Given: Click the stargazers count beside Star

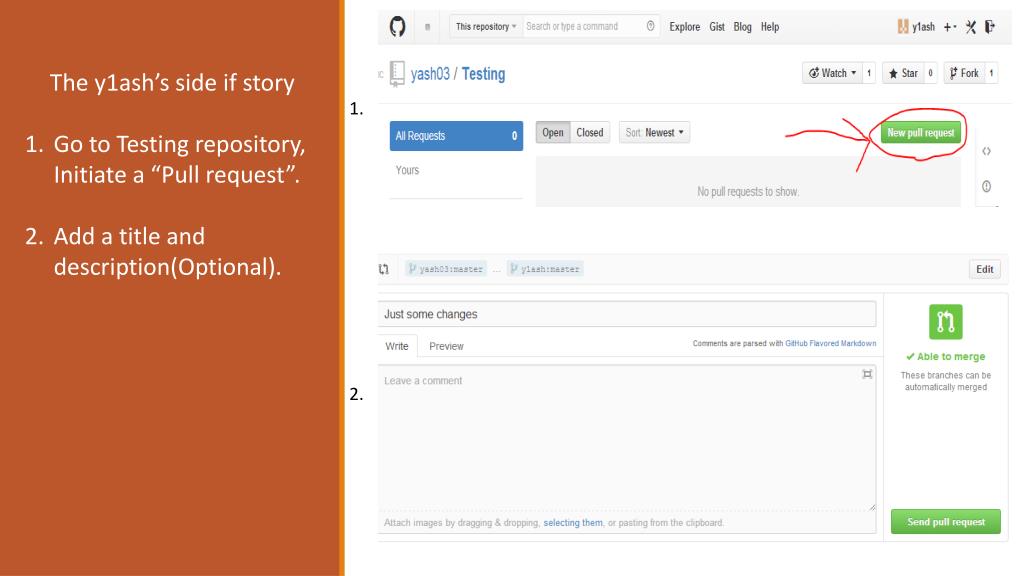Looking at the screenshot, I should (930, 73).
